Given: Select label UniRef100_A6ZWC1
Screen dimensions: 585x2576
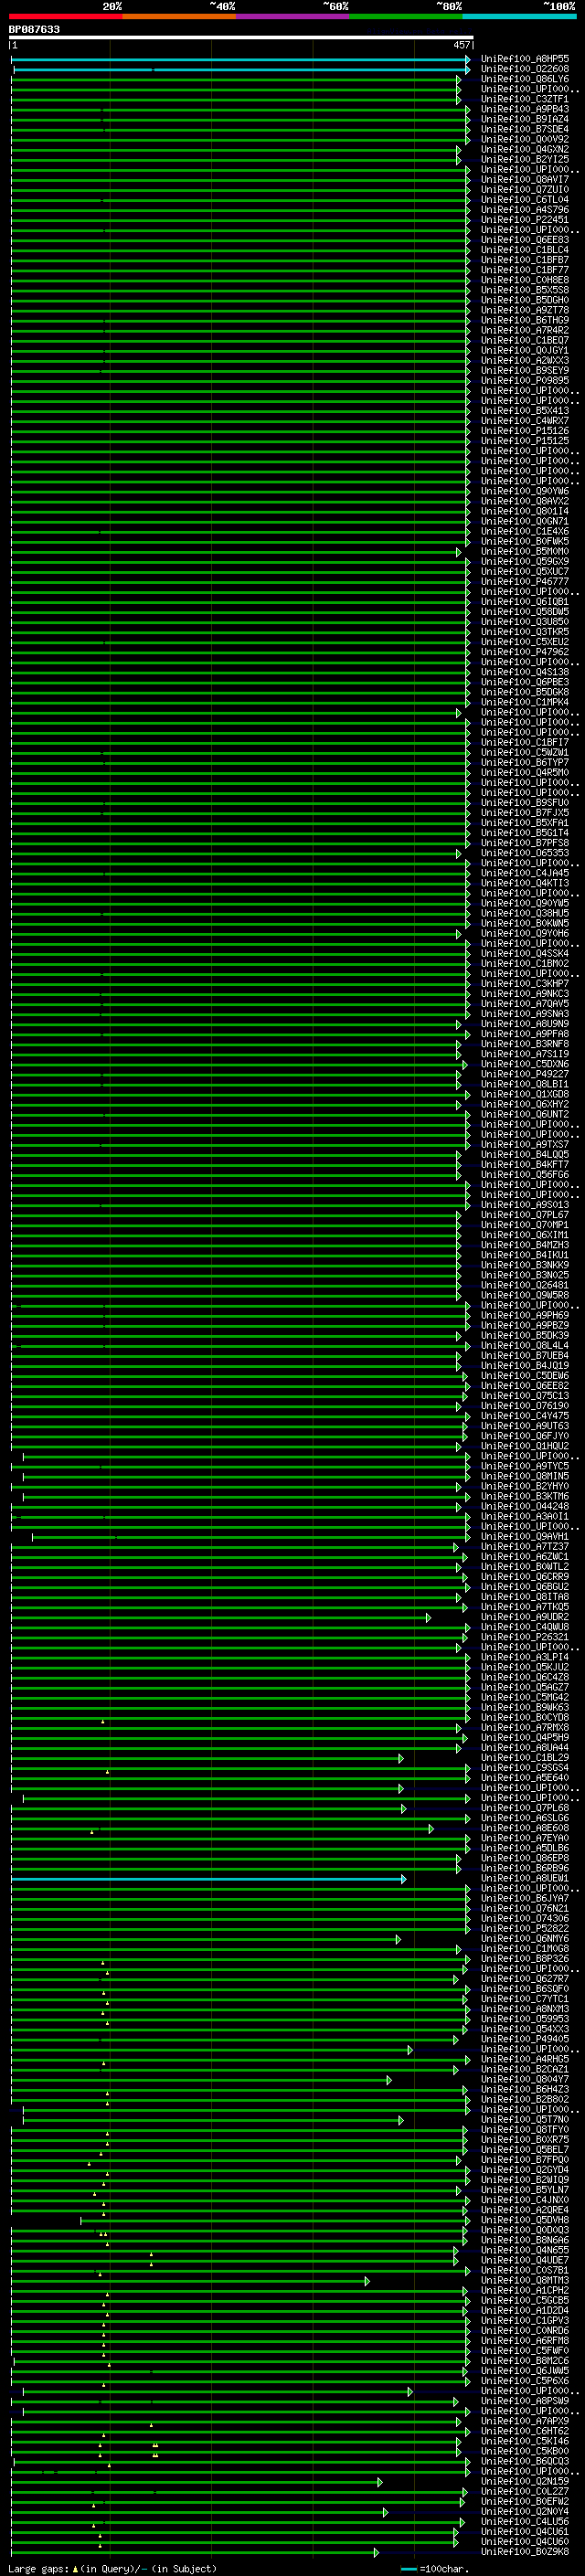Looking at the screenshot, I should click(525, 1556).
